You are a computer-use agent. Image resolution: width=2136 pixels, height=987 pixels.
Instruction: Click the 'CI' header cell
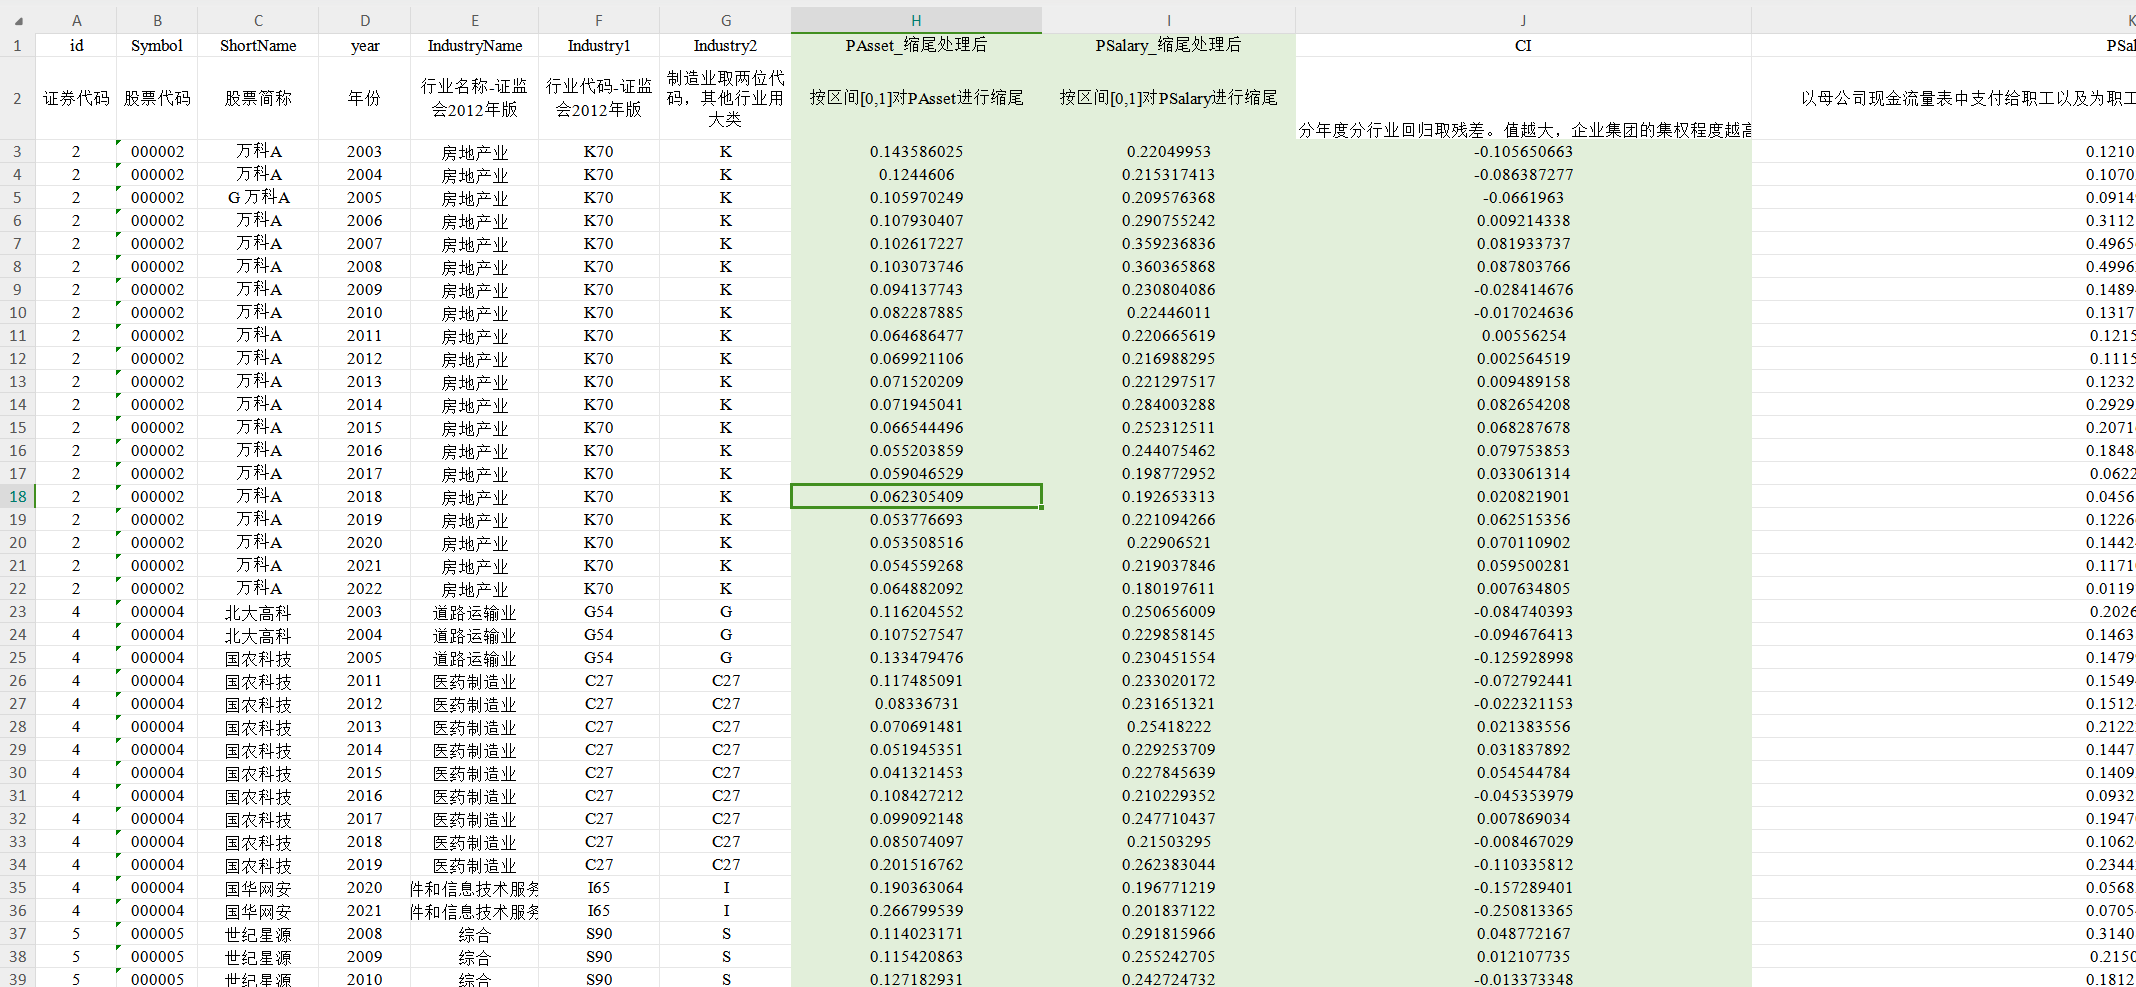1523,45
